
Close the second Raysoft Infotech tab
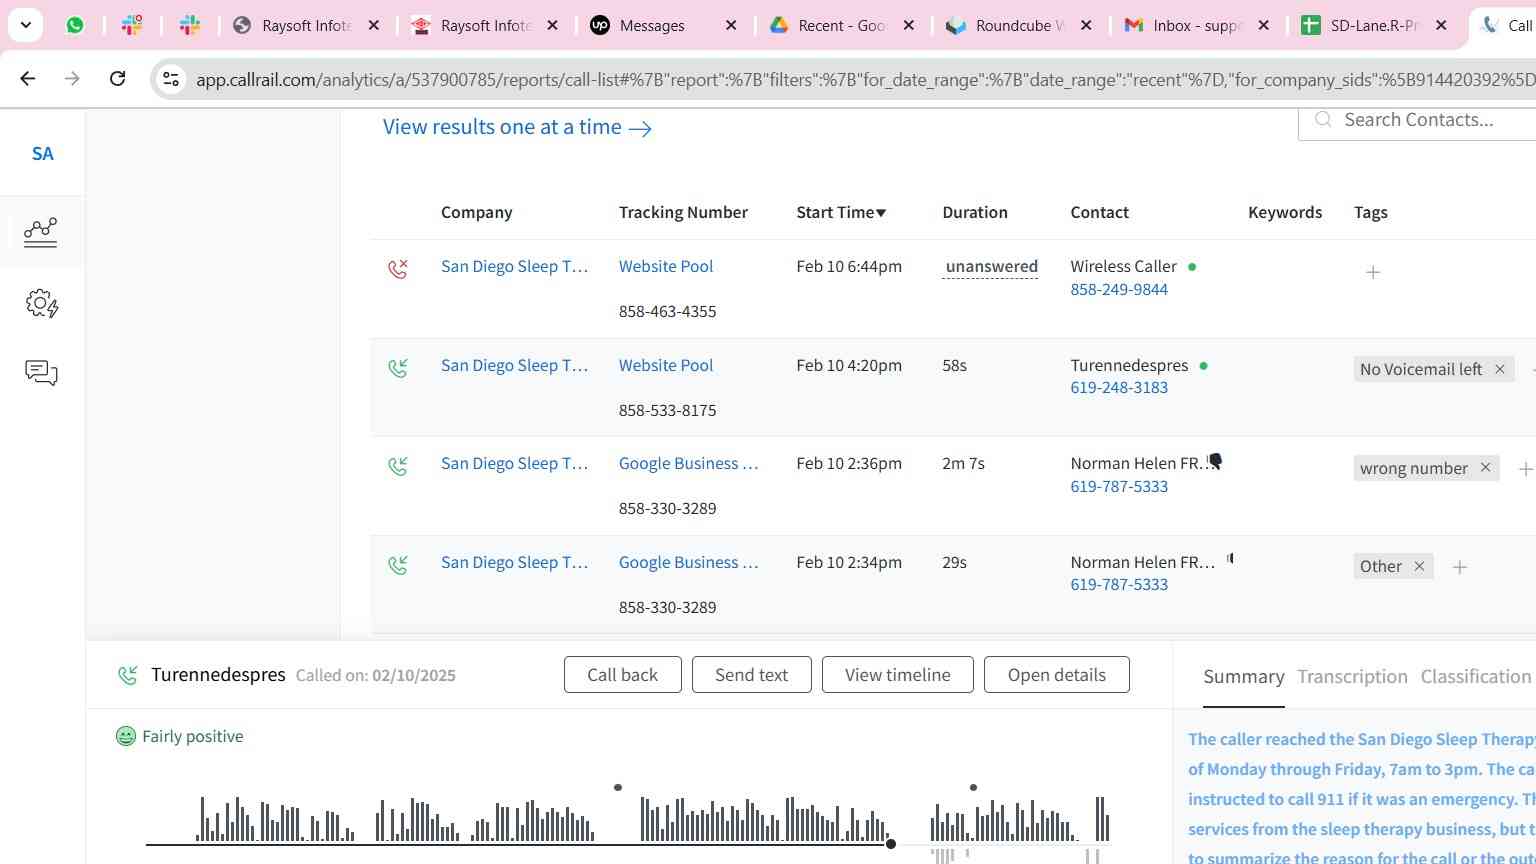pos(552,25)
